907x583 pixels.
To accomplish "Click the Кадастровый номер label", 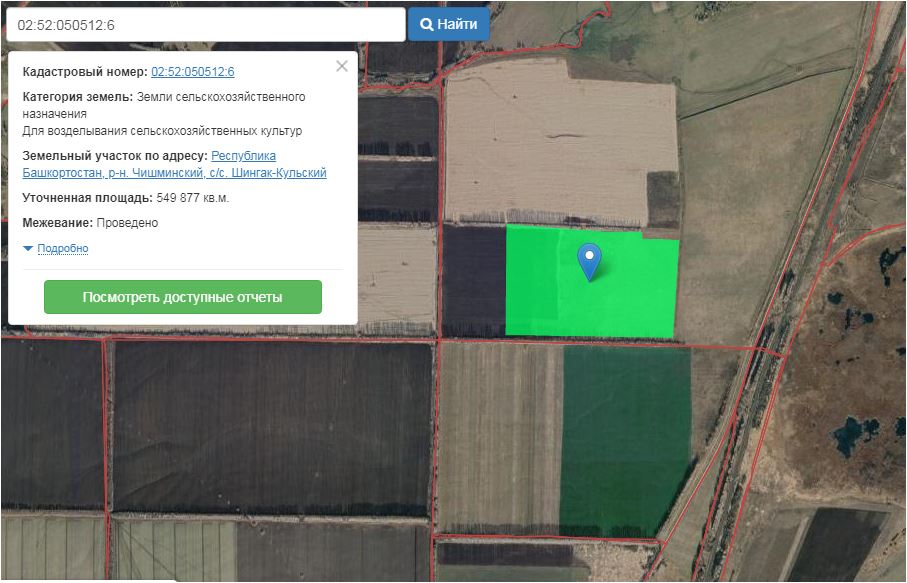I will point(85,72).
